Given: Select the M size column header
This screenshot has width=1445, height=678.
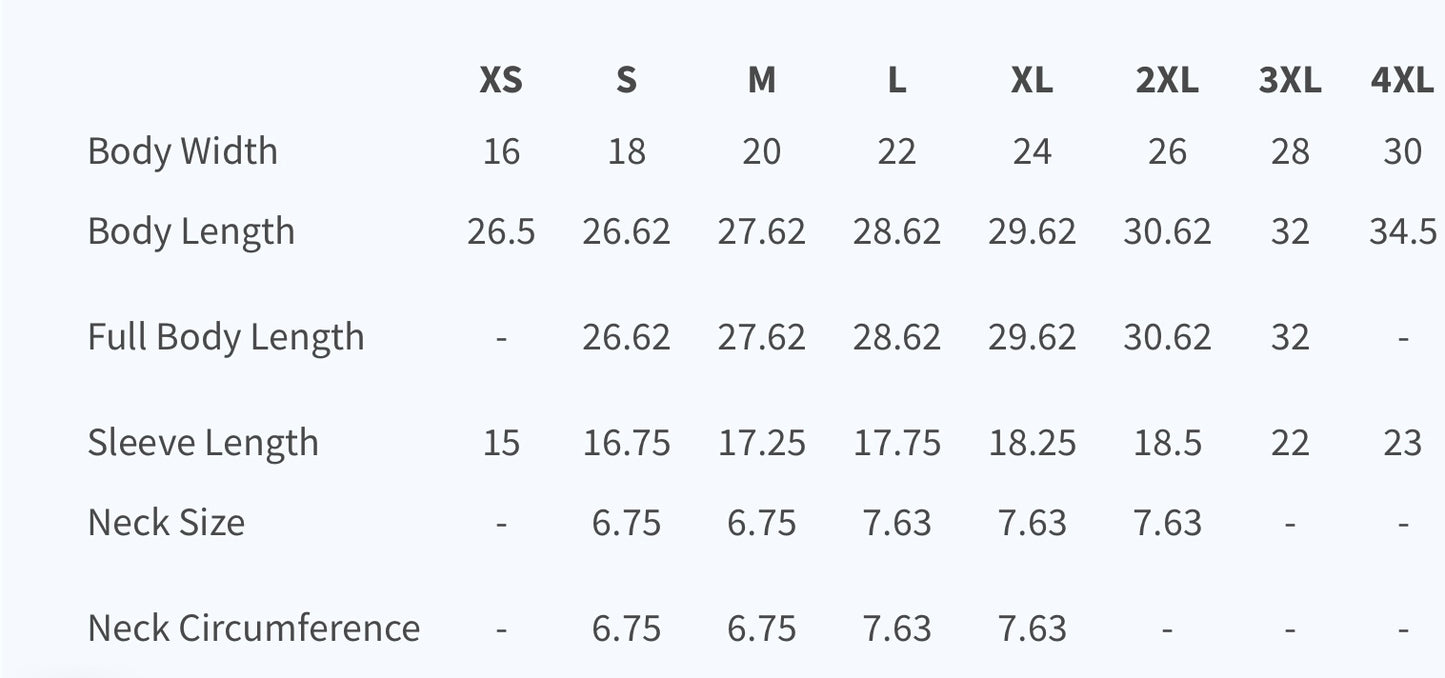Looking at the screenshot, I should (x=761, y=80).
